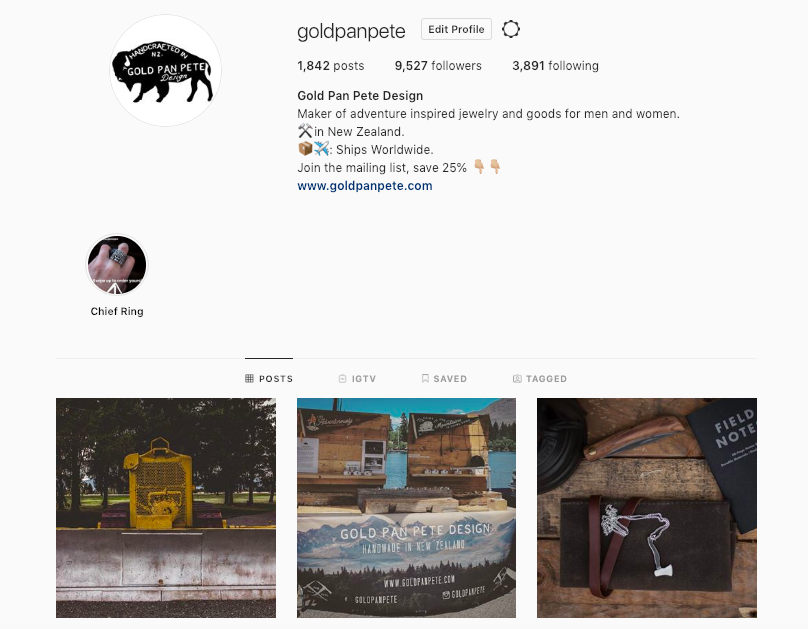808x629 pixels.
Task: Switch to the Saved tab
Action: coord(444,379)
